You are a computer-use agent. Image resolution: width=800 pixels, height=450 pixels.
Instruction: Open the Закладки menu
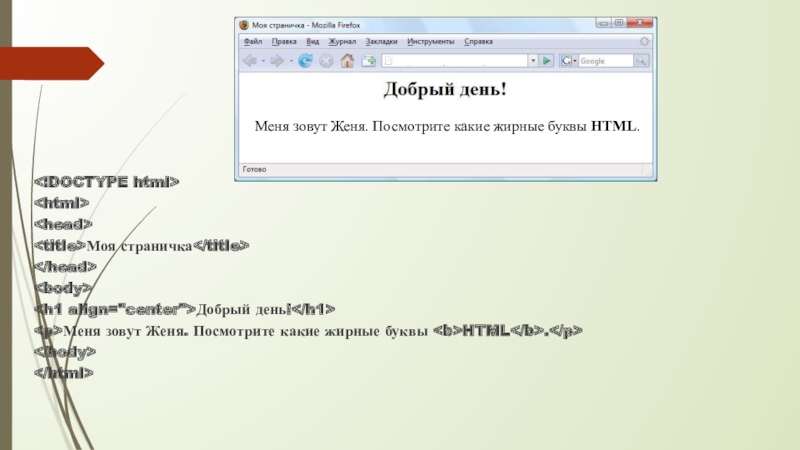(381, 42)
